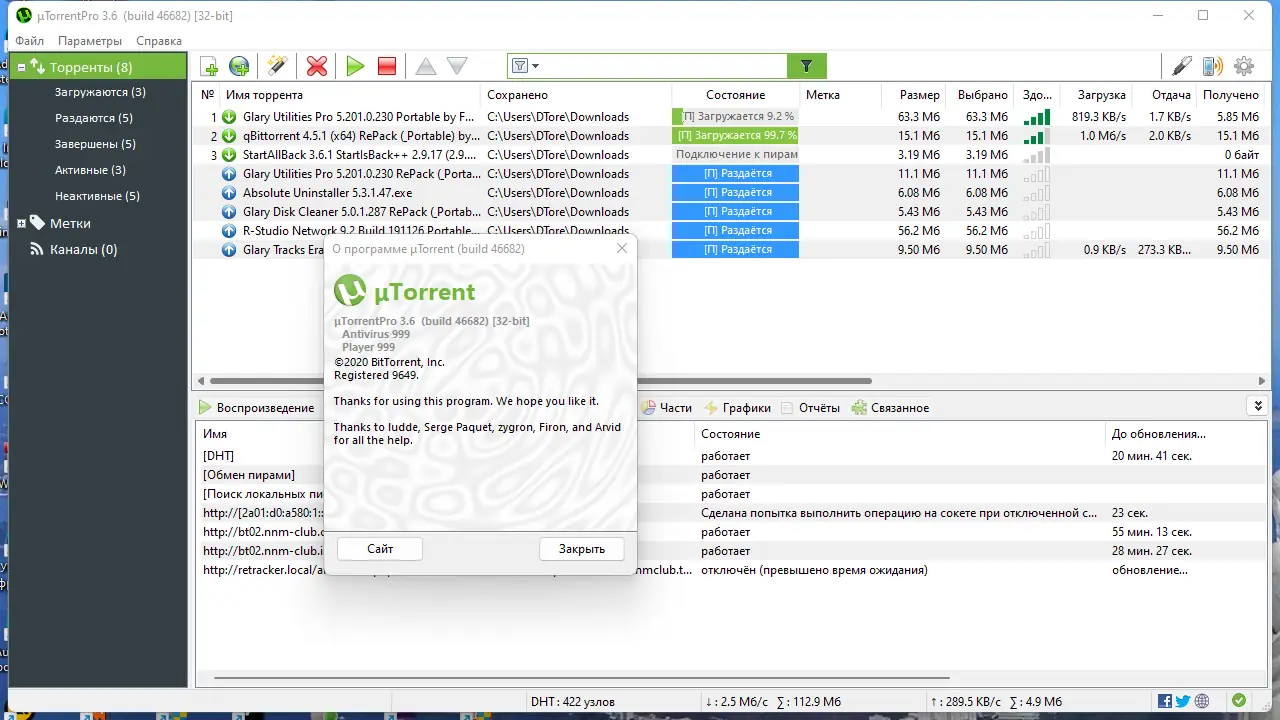Switch to the Воспроизведение tab
This screenshot has height=720, width=1280.
click(x=256, y=408)
